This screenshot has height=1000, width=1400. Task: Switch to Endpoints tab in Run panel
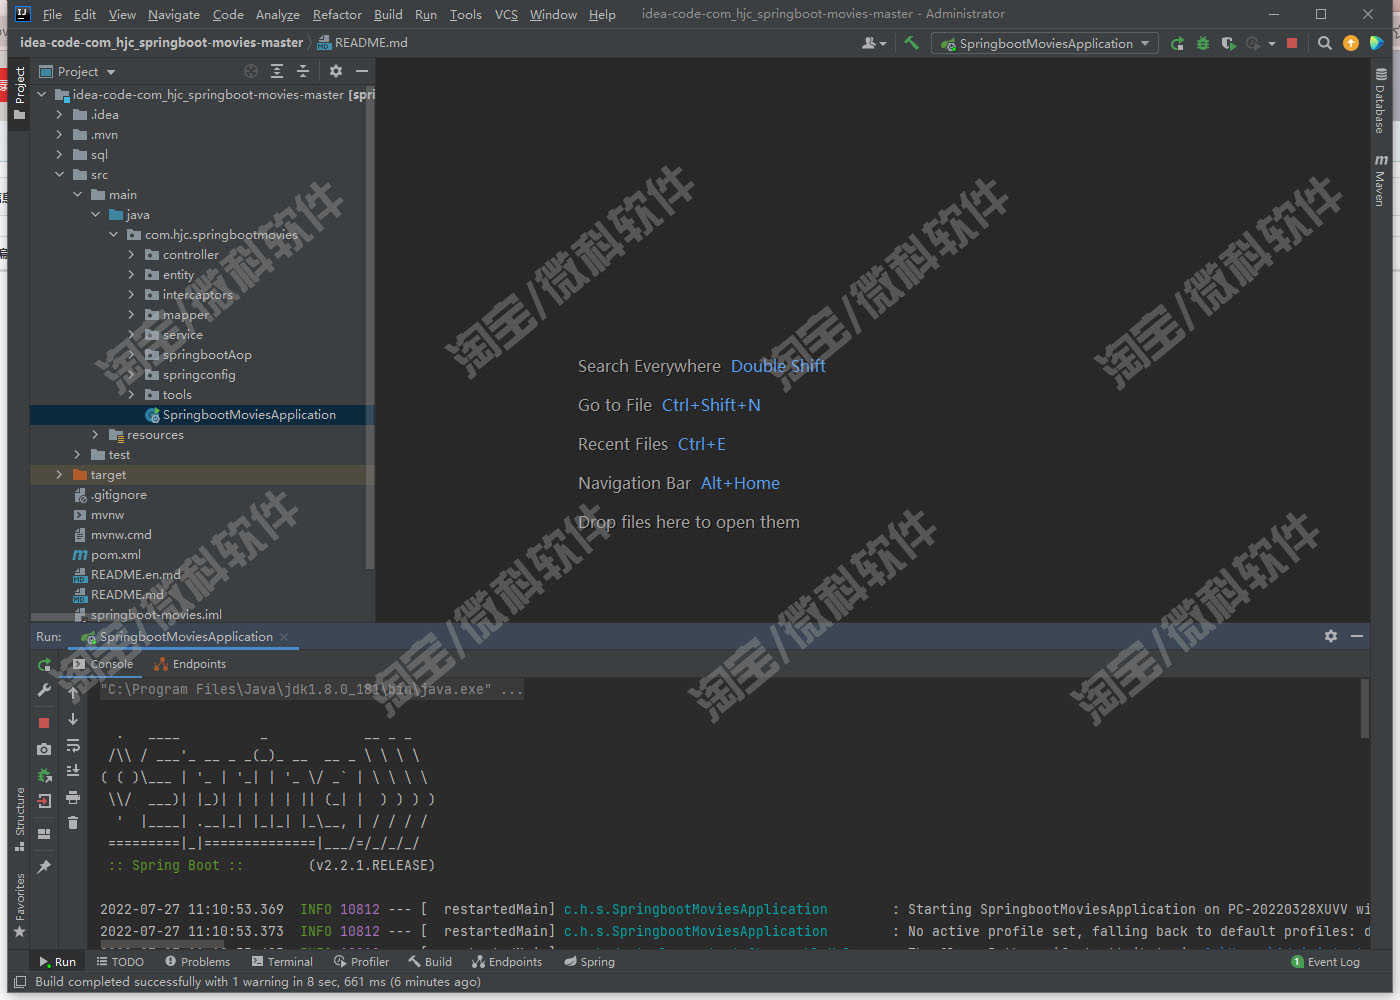190,664
